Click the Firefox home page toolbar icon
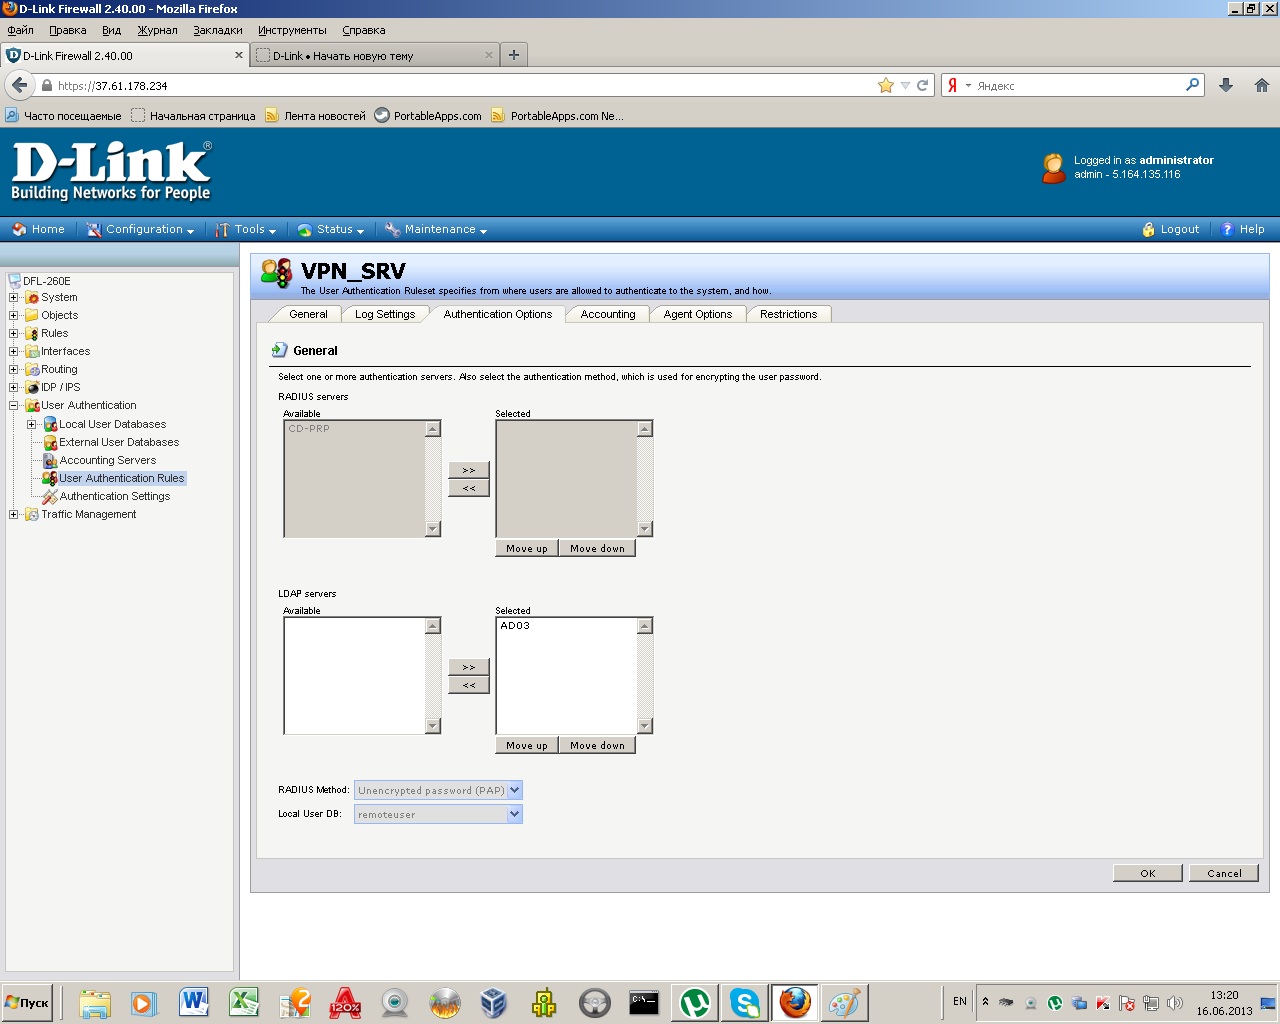The width and height of the screenshot is (1280, 1024). (1261, 86)
